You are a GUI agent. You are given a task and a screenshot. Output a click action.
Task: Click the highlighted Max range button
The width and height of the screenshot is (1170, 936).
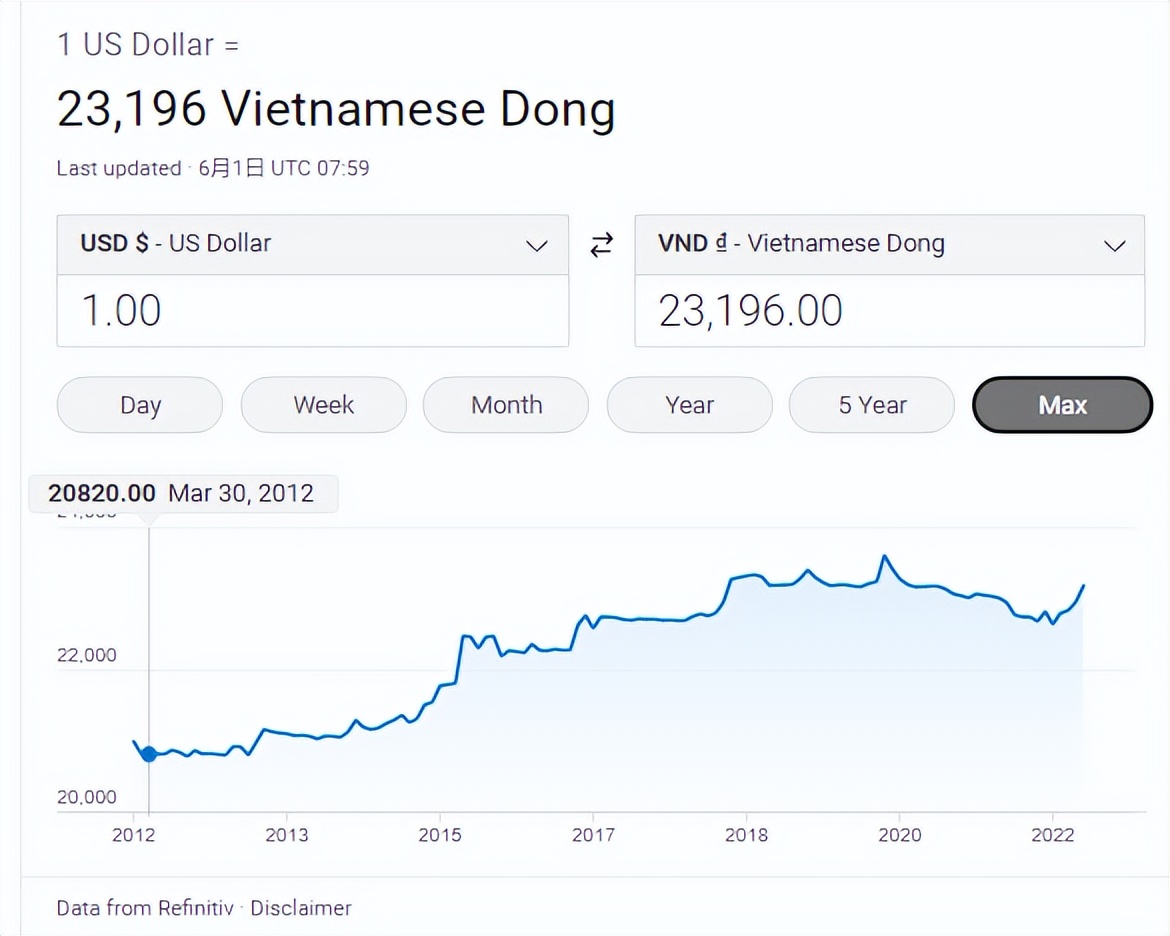click(1062, 405)
